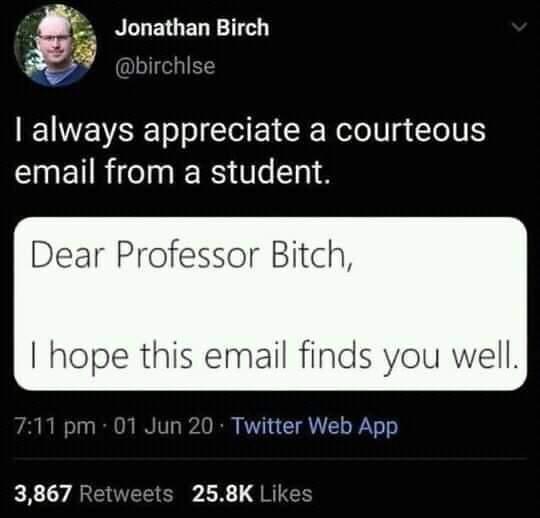This screenshot has height=518, width=540.
Task: Click the 3,867 retweet count number
Action: point(43,494)
